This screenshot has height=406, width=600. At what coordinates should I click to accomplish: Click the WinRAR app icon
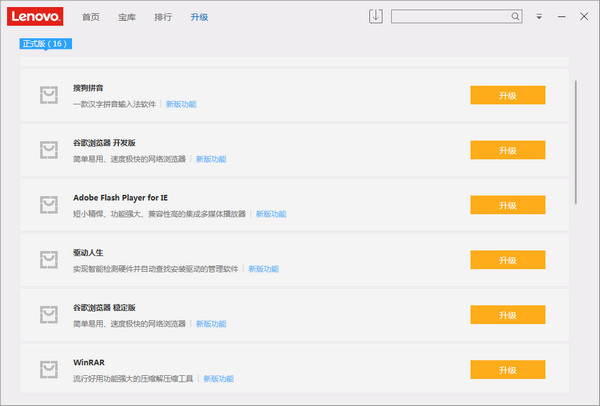coord(49,370)
